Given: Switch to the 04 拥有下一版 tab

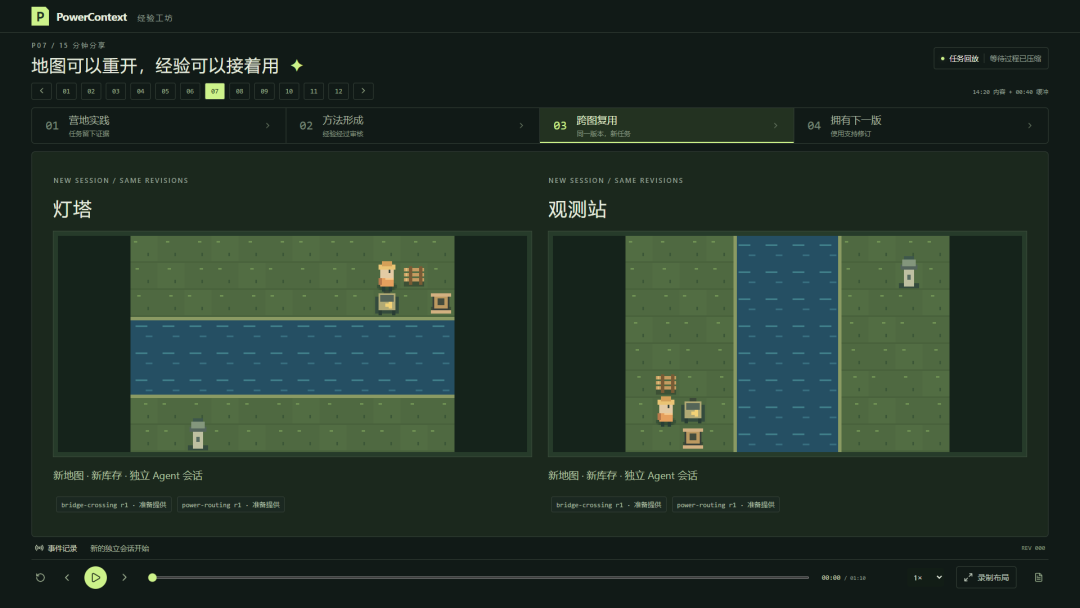Looking at the screenshot, I should (921, 125).
